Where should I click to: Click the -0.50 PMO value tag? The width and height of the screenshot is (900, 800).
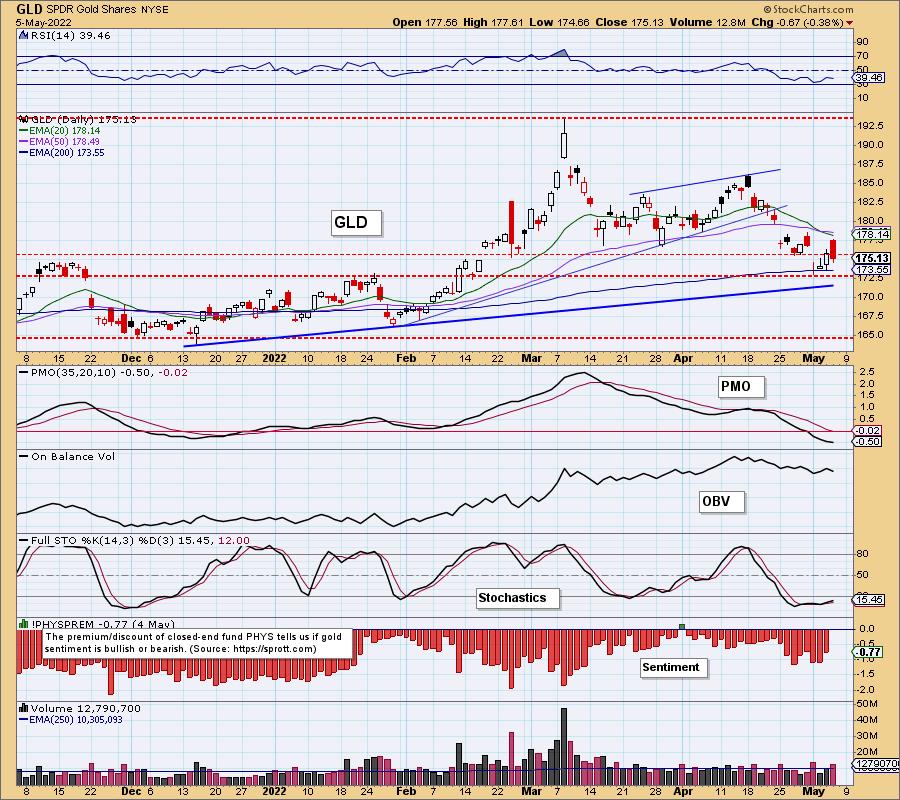867,441
